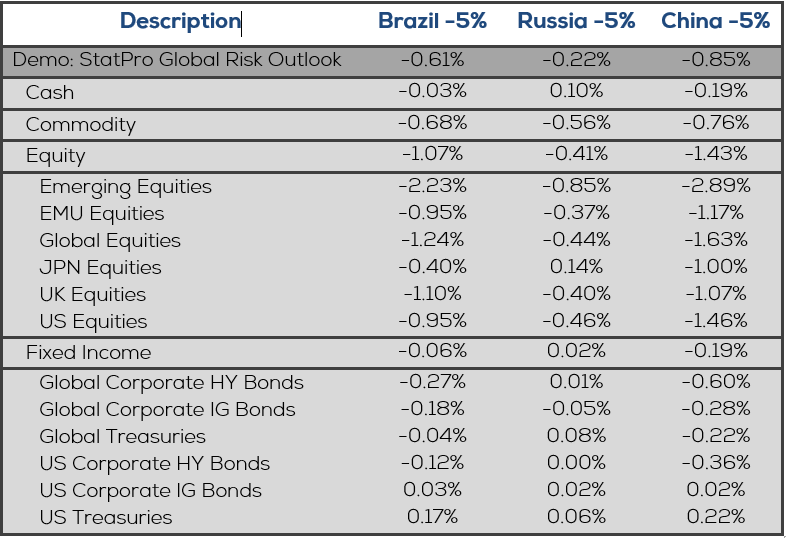
Task: Click the Global Equities row label
Action: [110, 241]
